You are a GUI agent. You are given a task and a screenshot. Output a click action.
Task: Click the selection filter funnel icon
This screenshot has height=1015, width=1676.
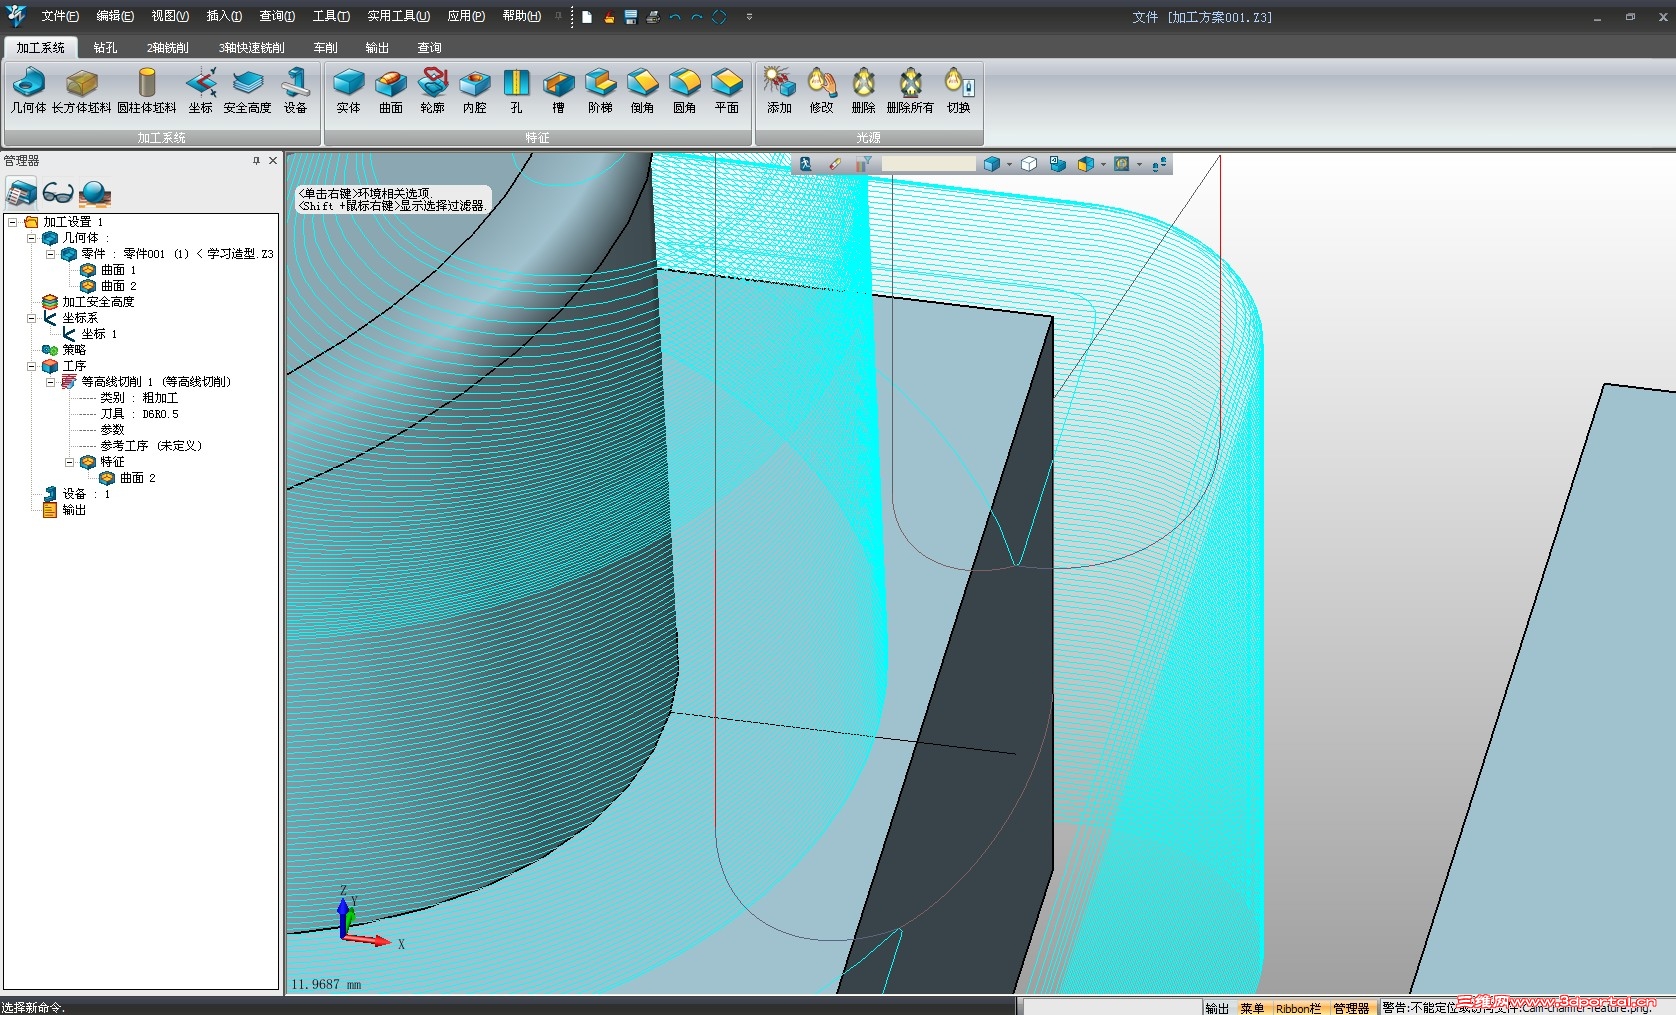pyautogui.click(x=863, y=164)
